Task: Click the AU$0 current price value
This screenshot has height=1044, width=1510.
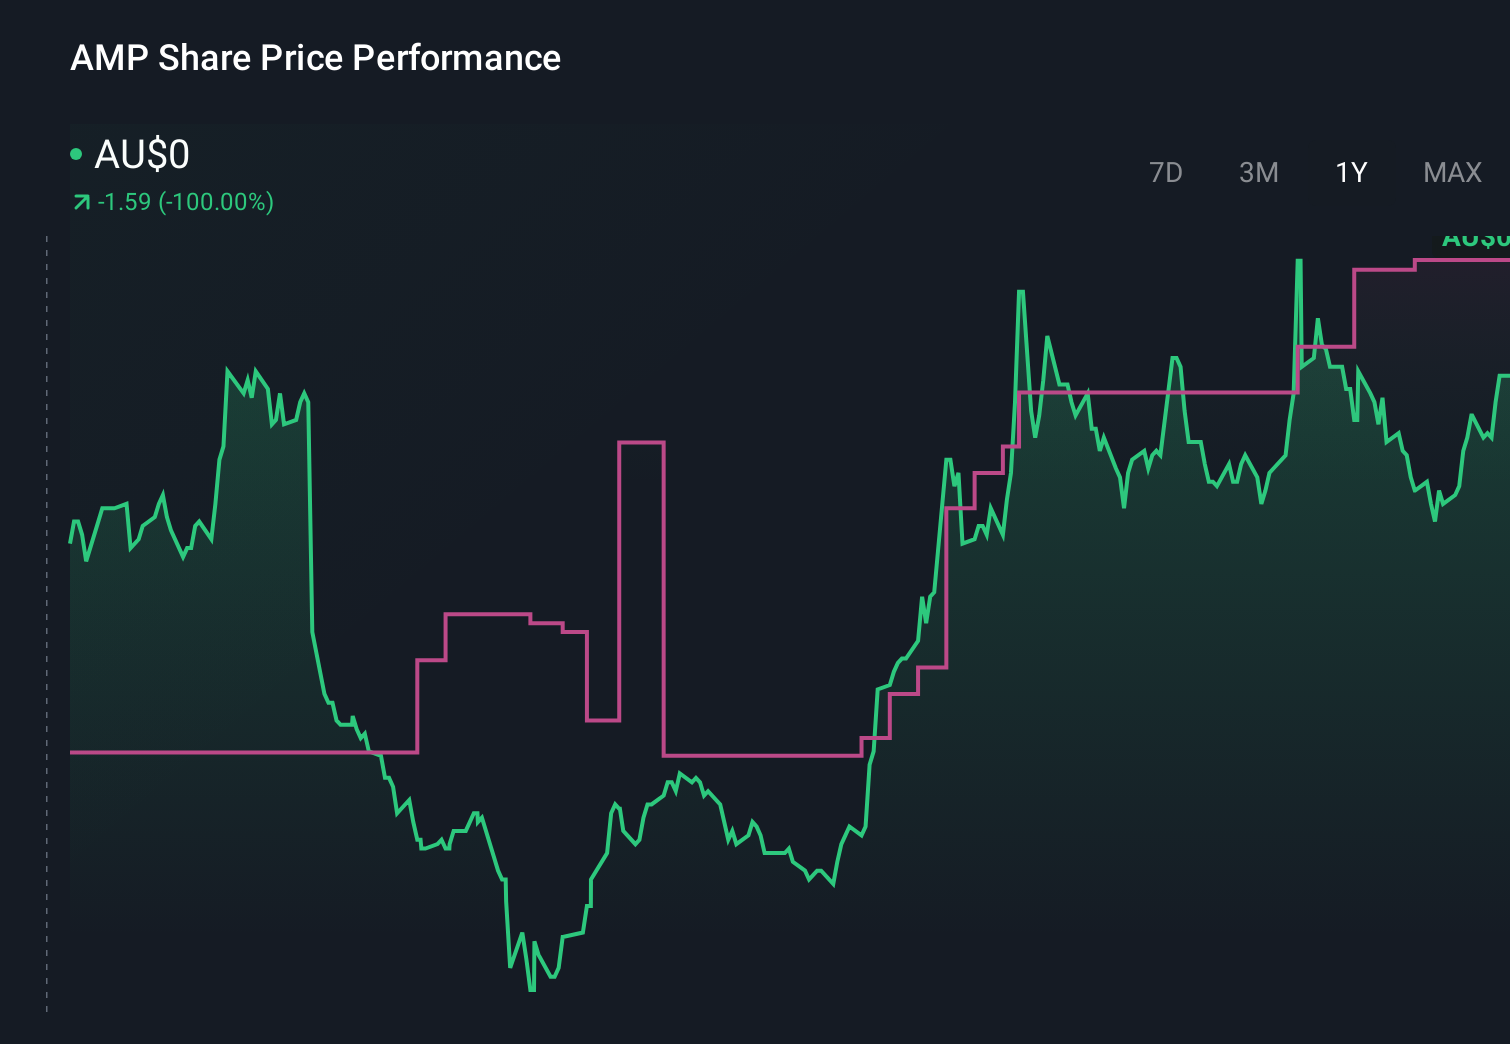Action: pos(142,154)
